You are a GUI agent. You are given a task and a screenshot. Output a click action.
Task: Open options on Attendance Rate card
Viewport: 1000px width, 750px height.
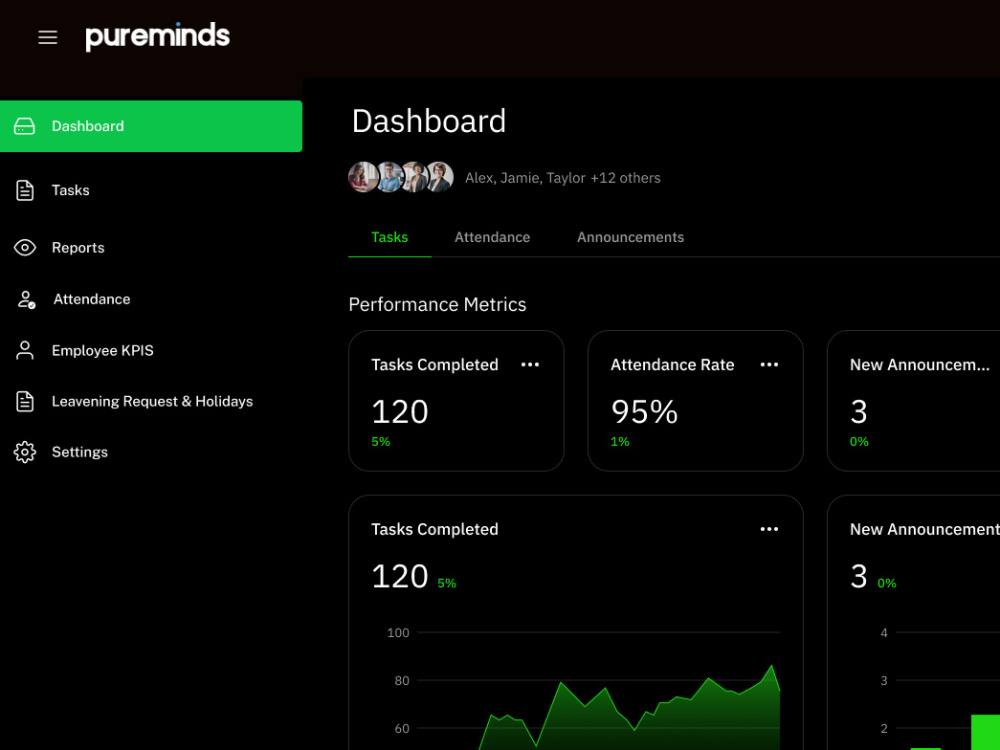[769, 365]
